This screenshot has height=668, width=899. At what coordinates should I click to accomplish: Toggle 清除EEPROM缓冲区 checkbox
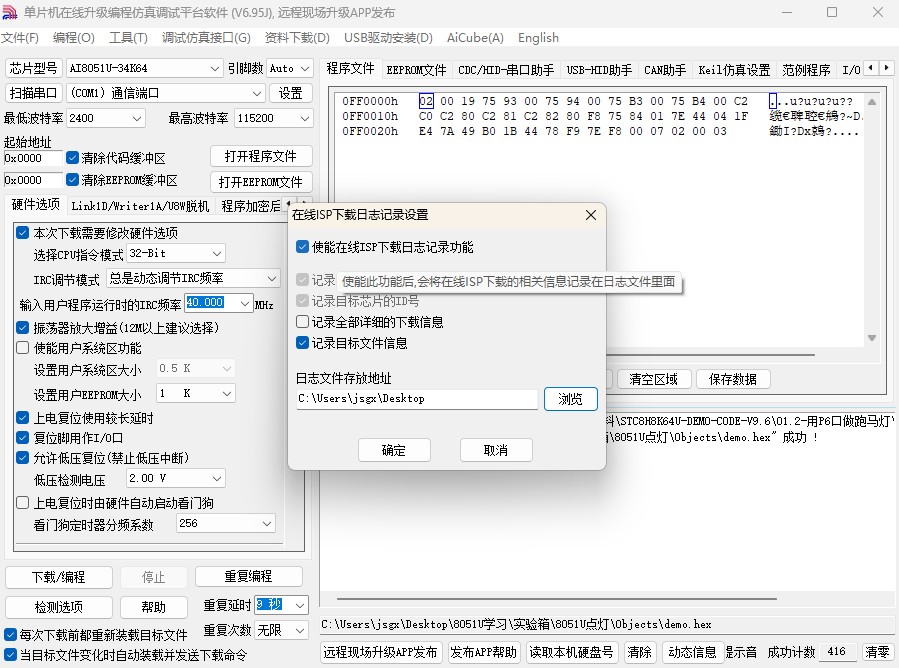point(72,180)
